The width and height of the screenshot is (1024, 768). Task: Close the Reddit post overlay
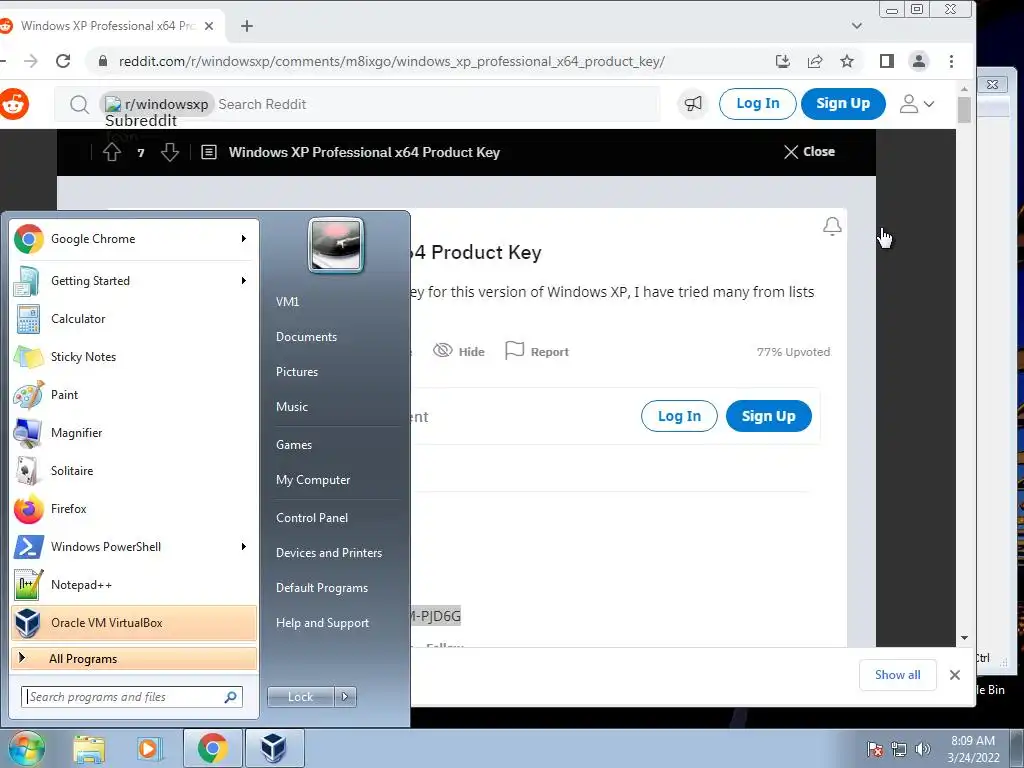(809, 152)
